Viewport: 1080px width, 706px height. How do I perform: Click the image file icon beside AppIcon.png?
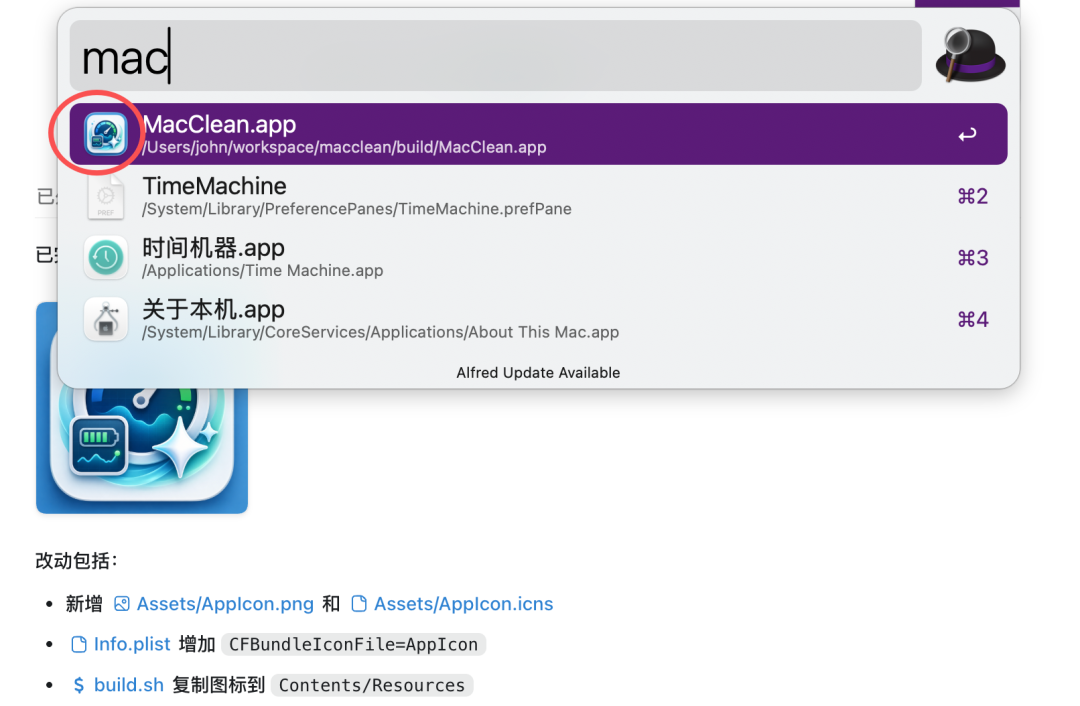click(x=122, y=604)
